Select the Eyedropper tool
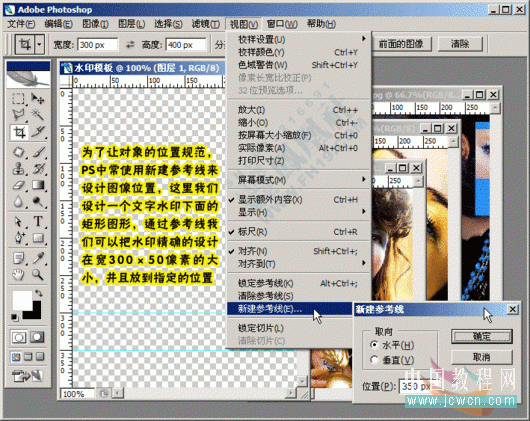Image resolution: width=530 pixels, height=421 pixels. (x=38, y=258)
